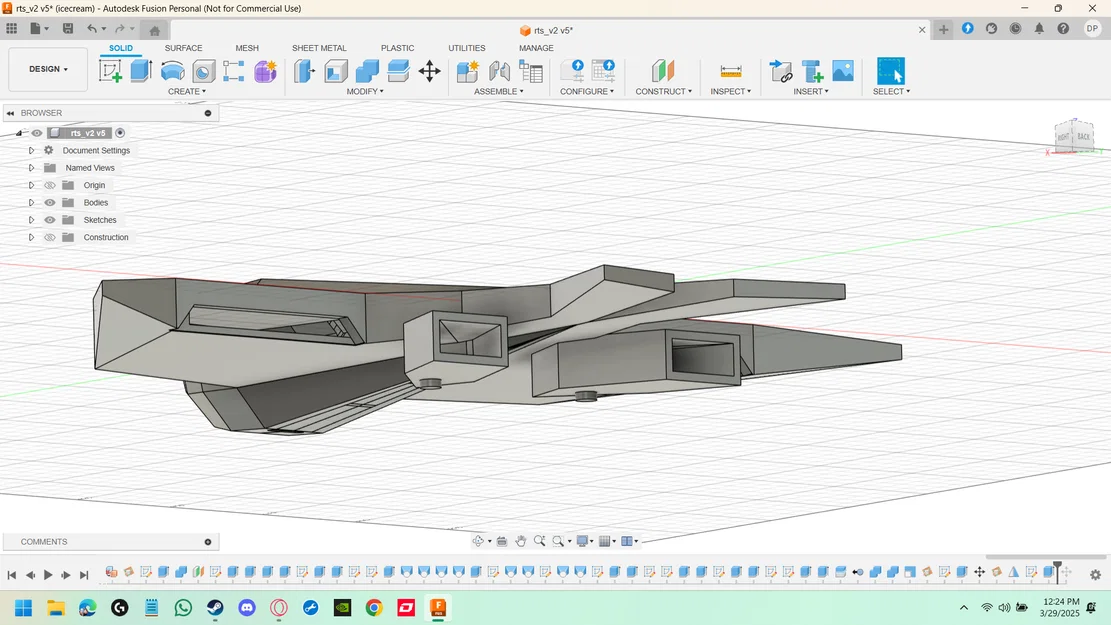The image size is (1111, 625).
Task: Expand the Document Settings node
Action: pyautogui.click(x=31, y=150)
